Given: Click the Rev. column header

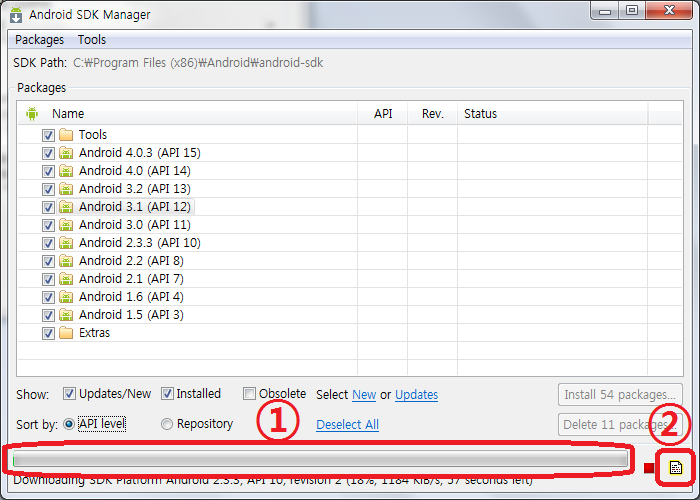Looking at the screenshot, I should [433, 113].
